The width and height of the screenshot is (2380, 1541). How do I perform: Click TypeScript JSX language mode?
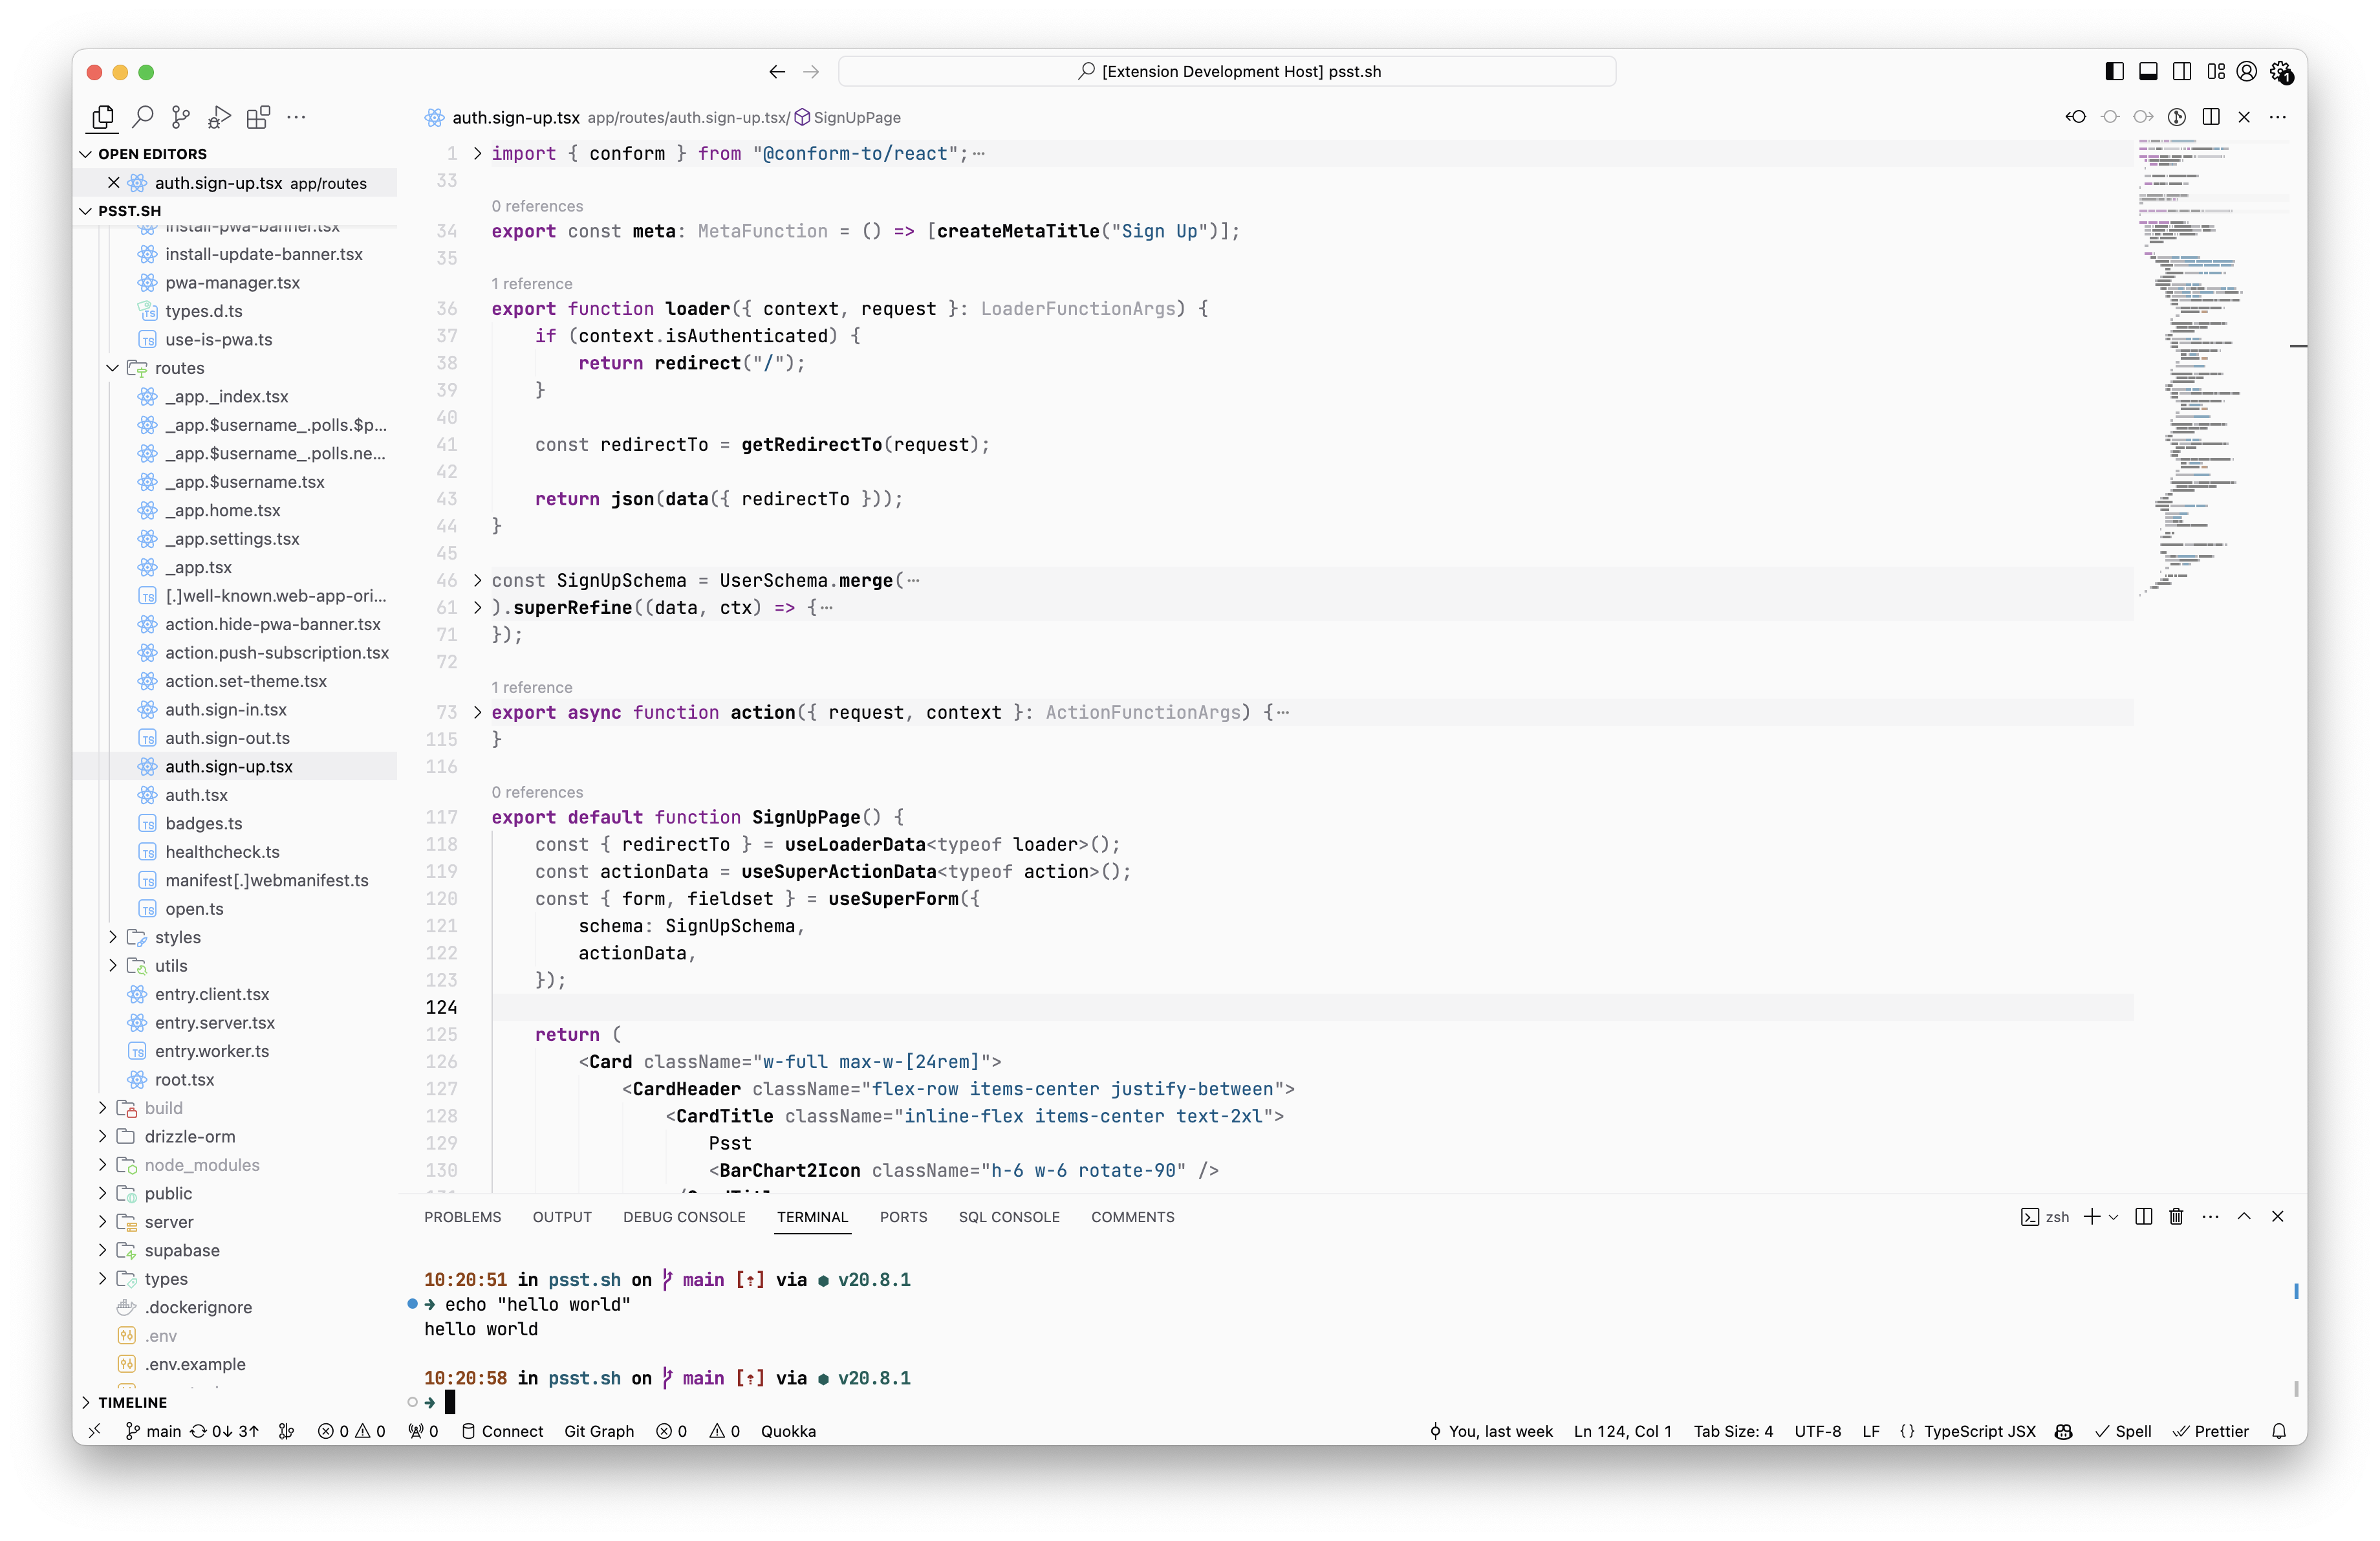1979,1431
